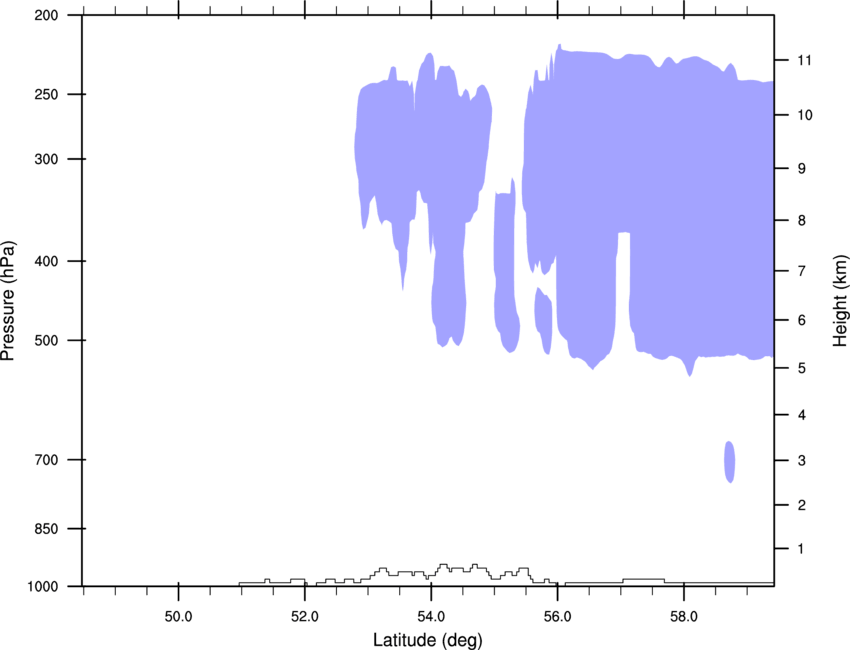850x650 pixels.
Task: Click the 3 km height label
Action: tap(802, 461)
